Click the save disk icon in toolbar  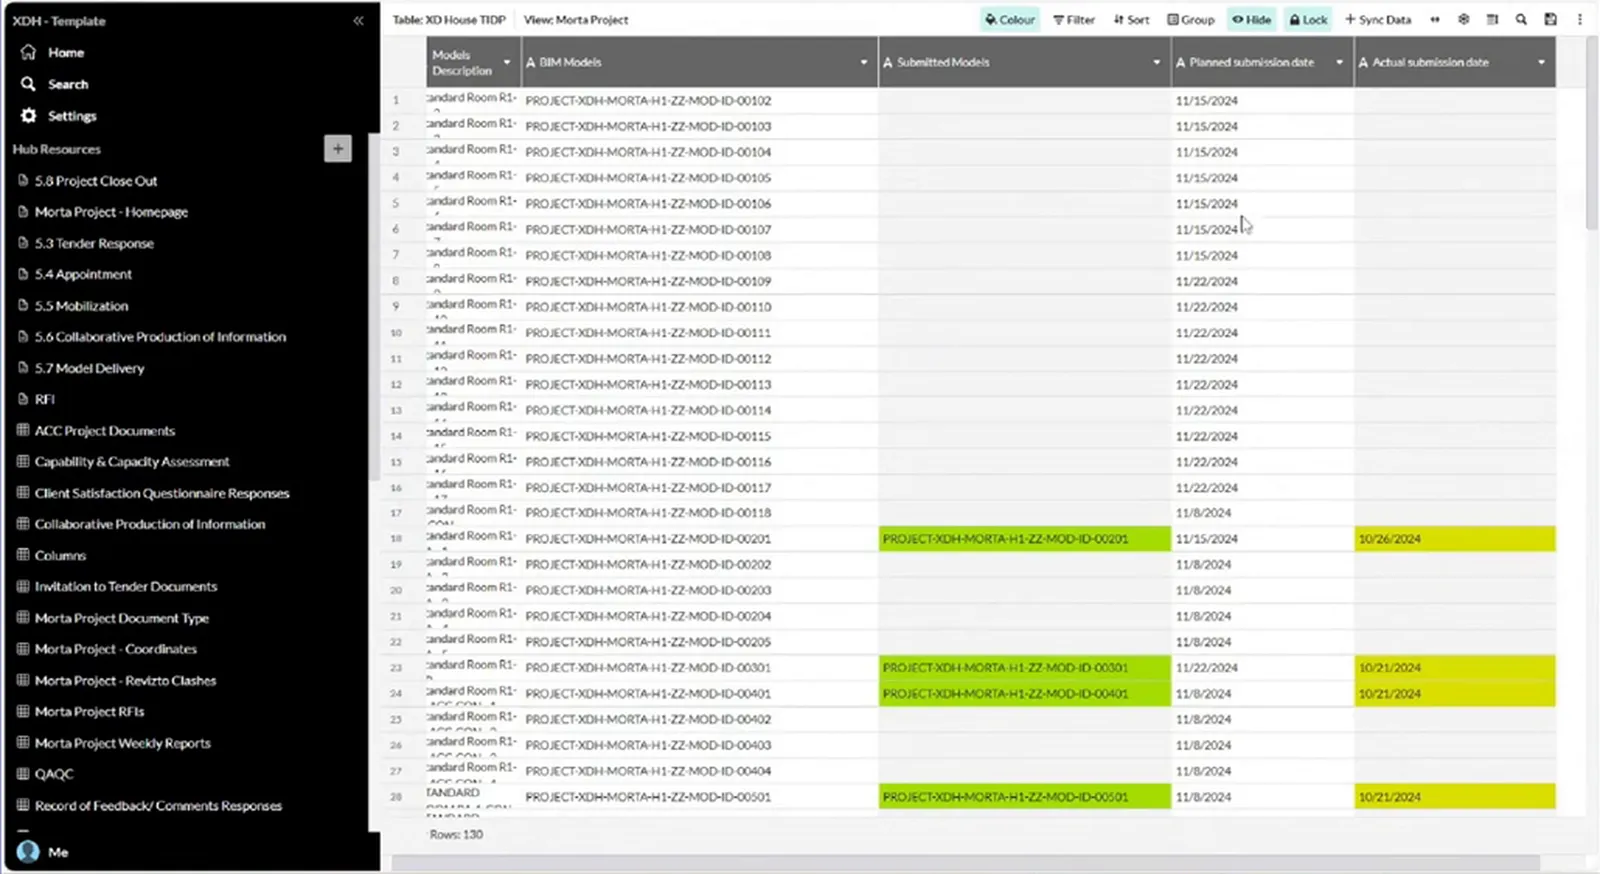[x=1550, y=19]
